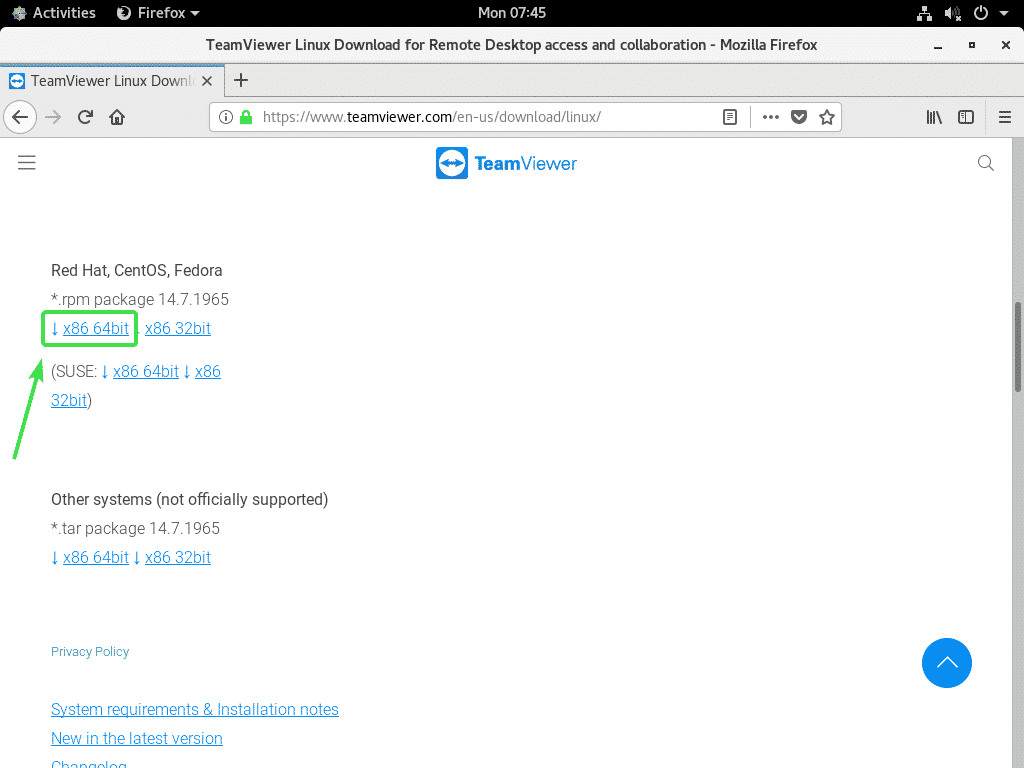Viewport: 1024px width, 768px height.
Task: Click the TeamViewer logo
Action: 506,163
